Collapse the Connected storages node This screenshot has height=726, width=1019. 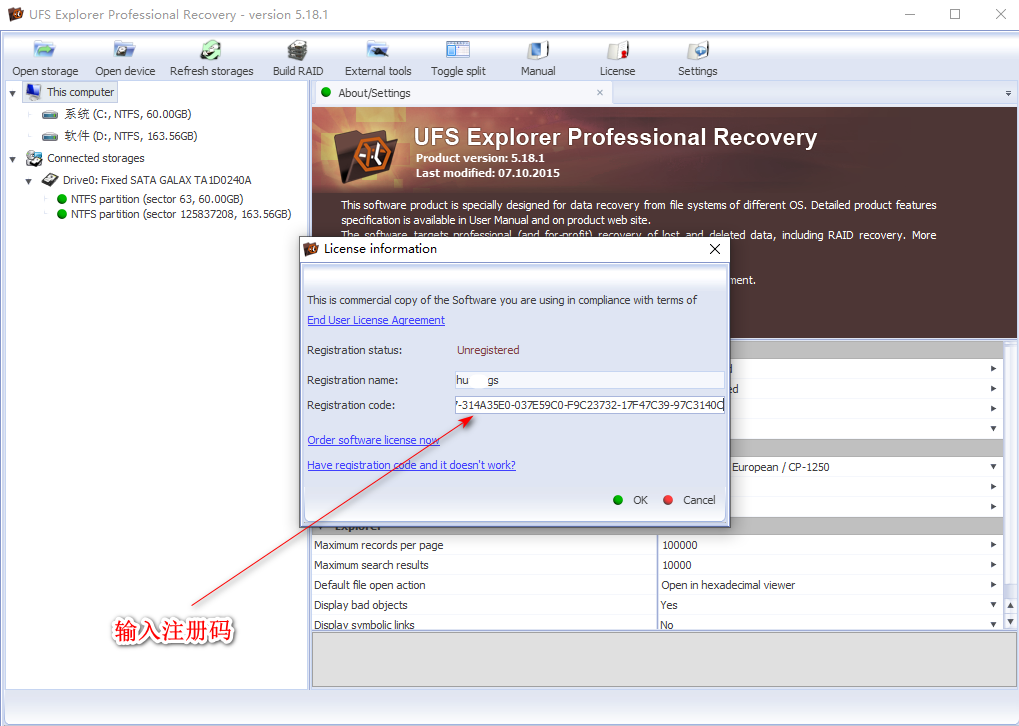[x=12, y=159]
